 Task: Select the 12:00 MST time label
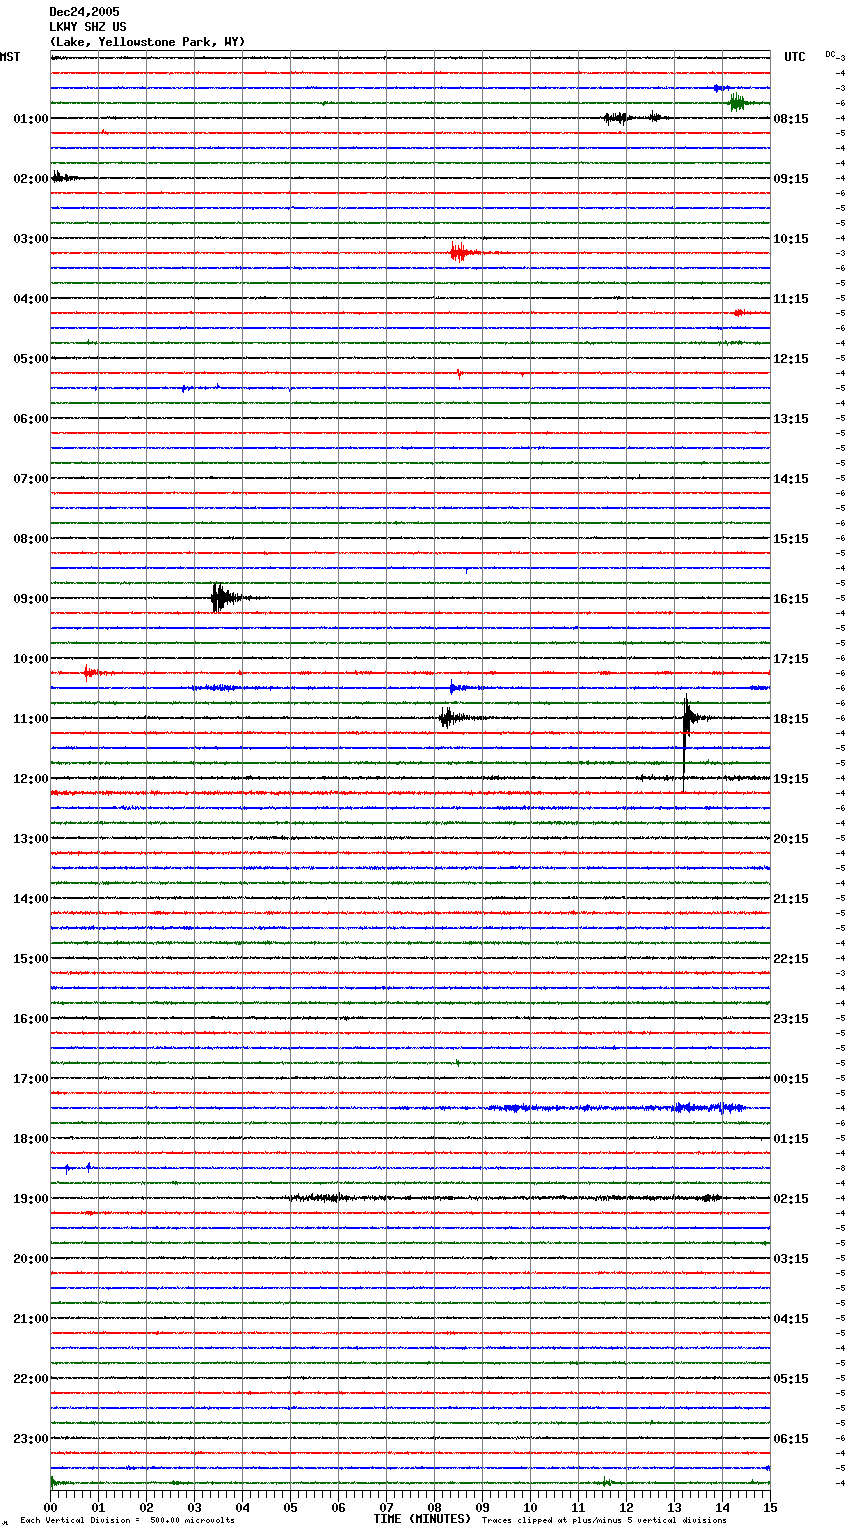(31, 779)
